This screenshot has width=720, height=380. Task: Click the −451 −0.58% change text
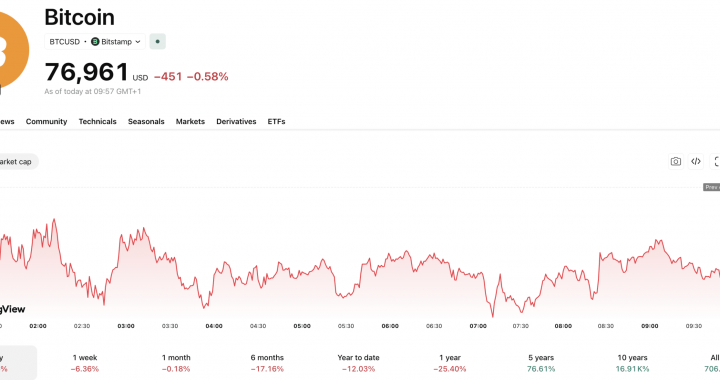click(x=191, y=77)
